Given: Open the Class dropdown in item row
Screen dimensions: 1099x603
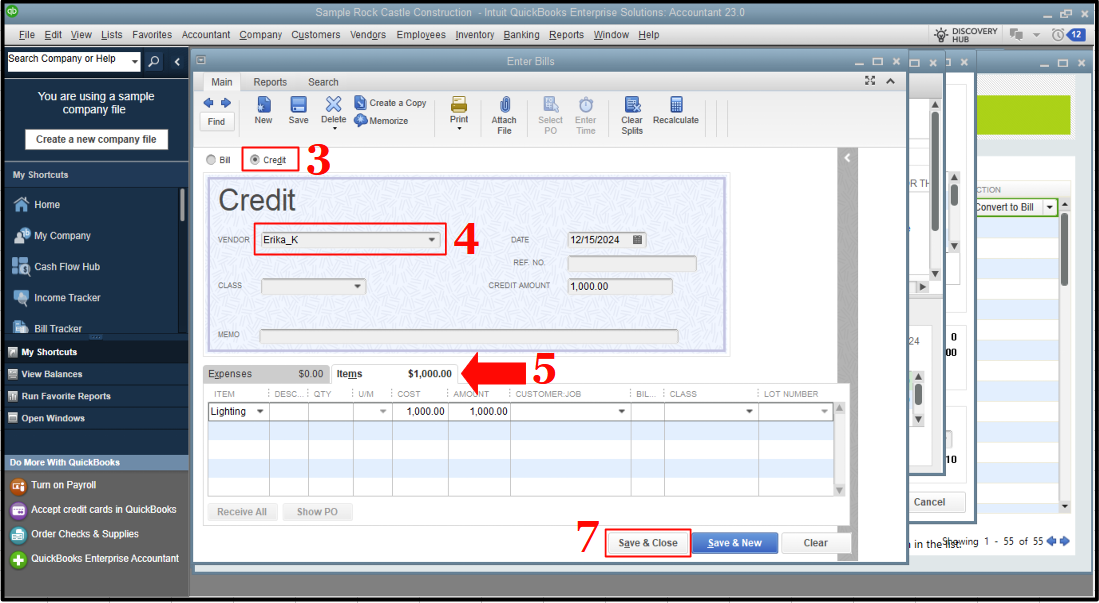Looking at the screenshot, I should (749, 412).
